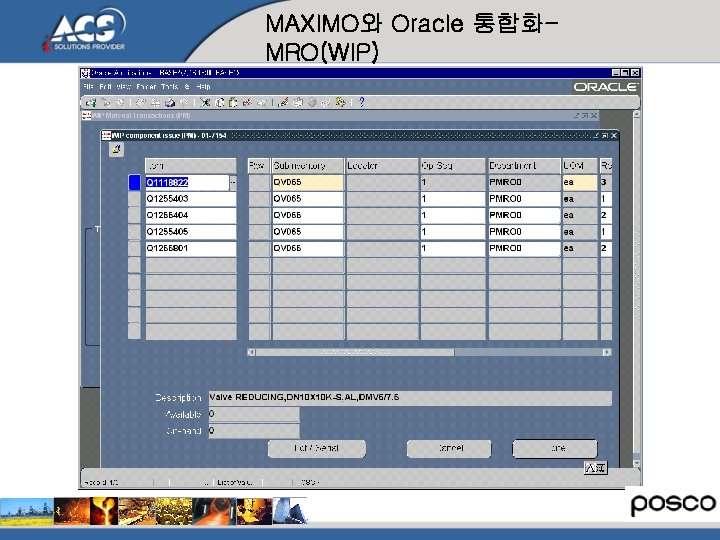Click the Edit Field pencil toolbar icon
This screenshot has width=720, height=540.
pos(283,102)
